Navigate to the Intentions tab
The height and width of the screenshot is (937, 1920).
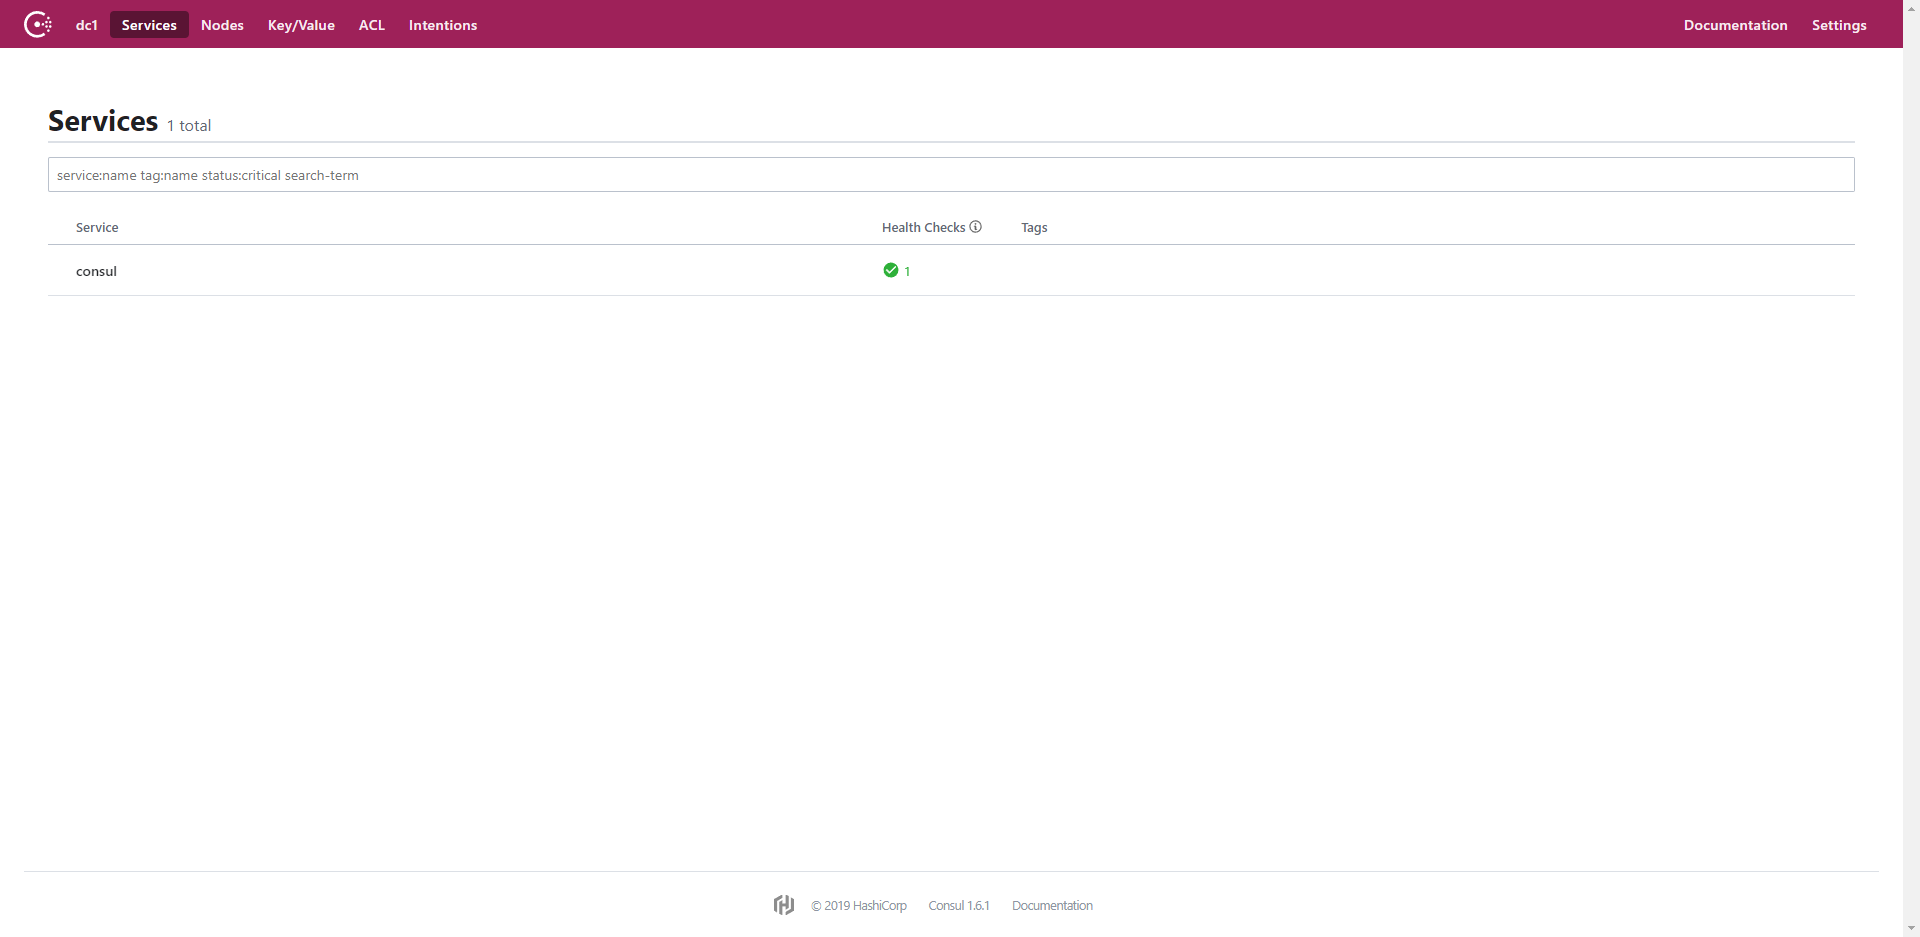pos(443,25)
